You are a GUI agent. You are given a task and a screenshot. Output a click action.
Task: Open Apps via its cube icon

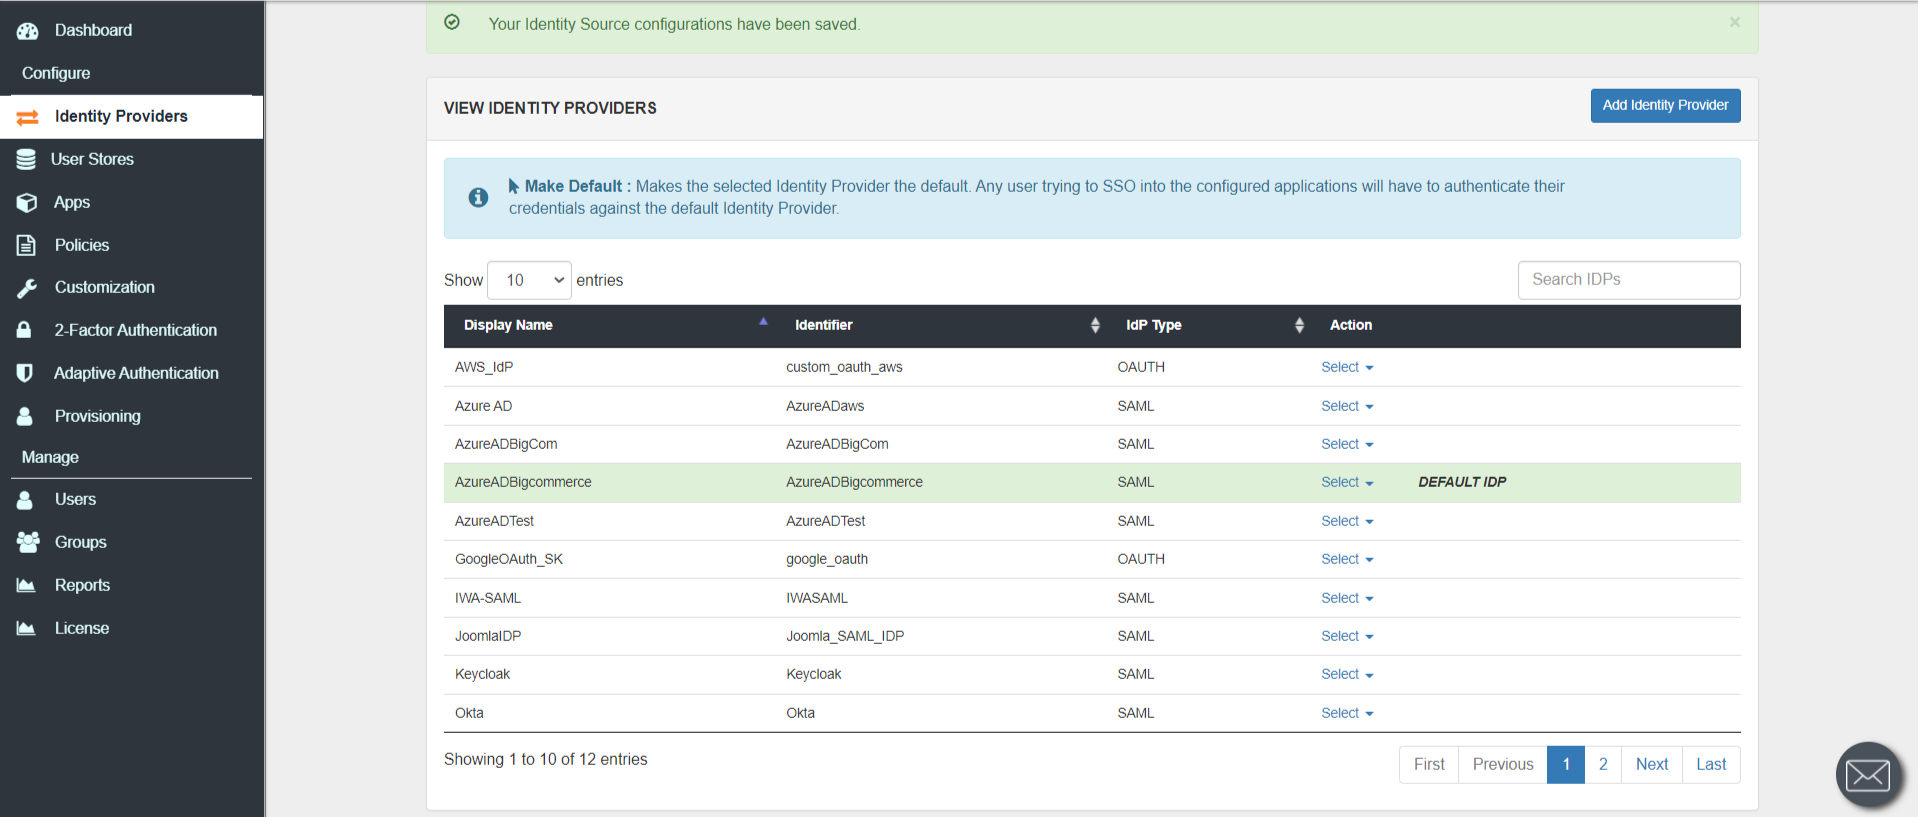click(x=27, y=203)
